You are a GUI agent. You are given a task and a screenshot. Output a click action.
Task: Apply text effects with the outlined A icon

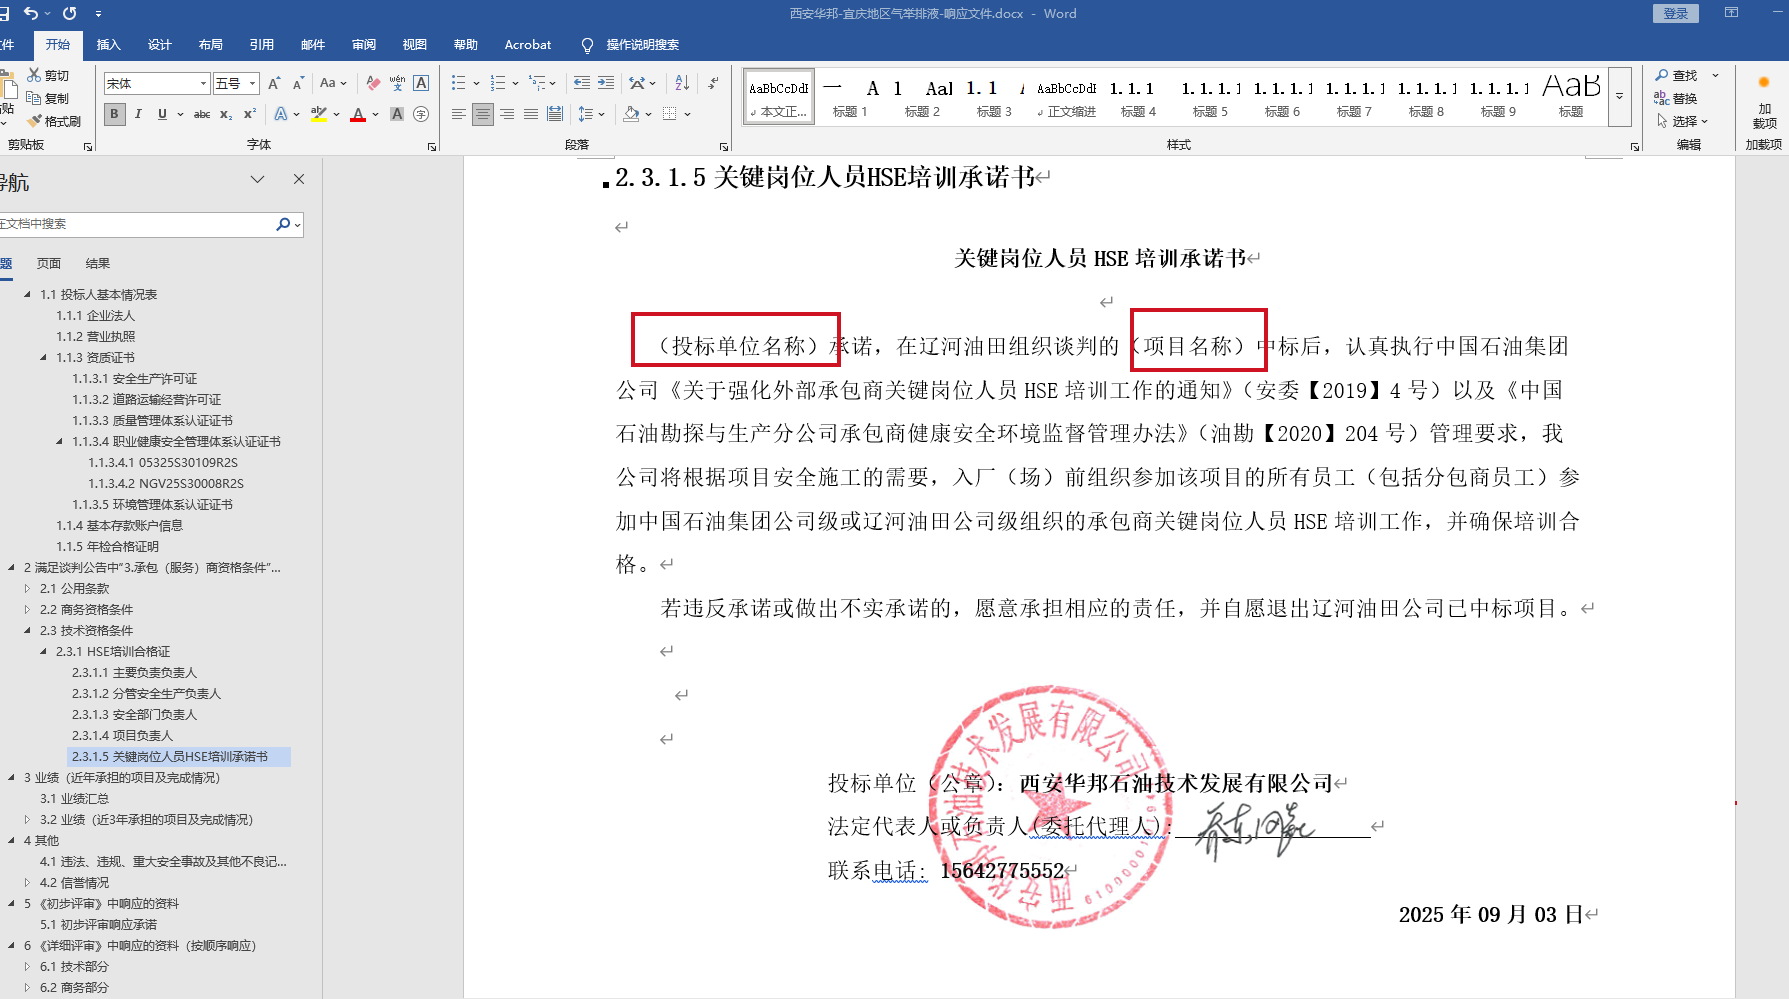pos(281,114)
